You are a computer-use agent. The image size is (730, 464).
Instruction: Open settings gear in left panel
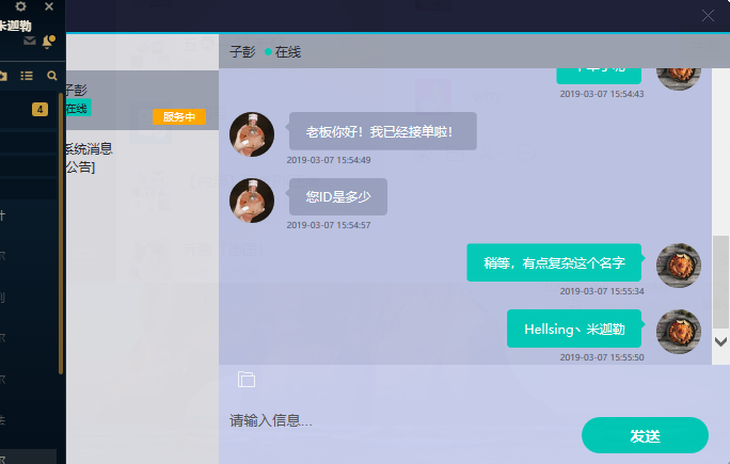[x=21, y=7]
